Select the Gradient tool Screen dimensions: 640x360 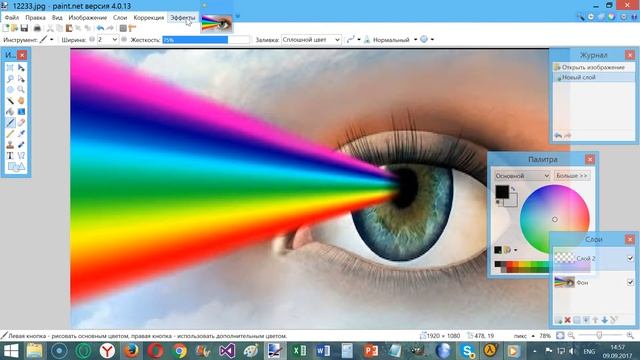[x=21, y=111]
